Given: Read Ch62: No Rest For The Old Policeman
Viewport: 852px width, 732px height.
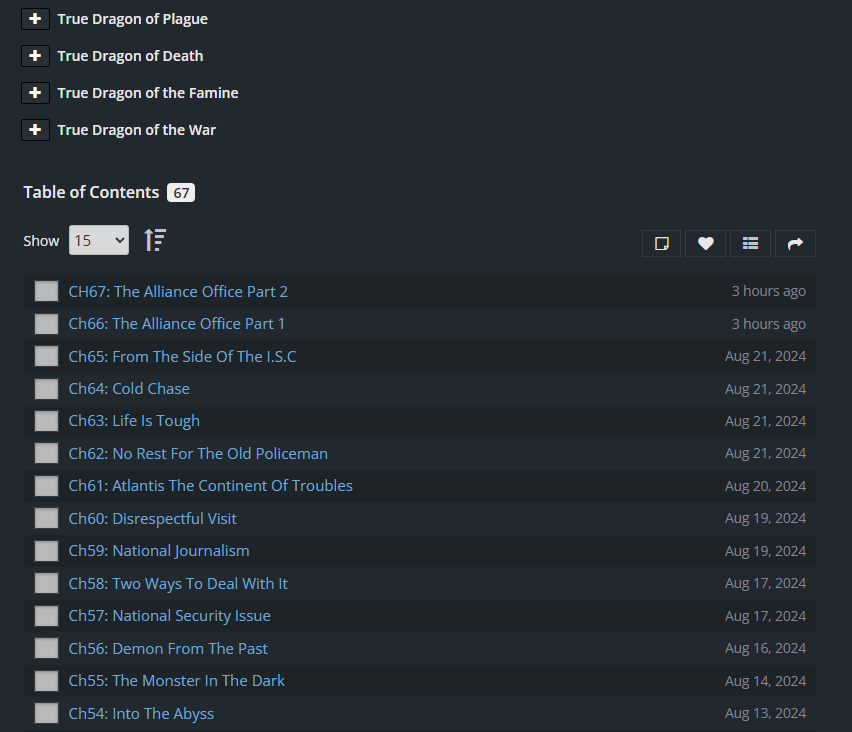Looking at the screenshot, I should (x=198, y=453).
